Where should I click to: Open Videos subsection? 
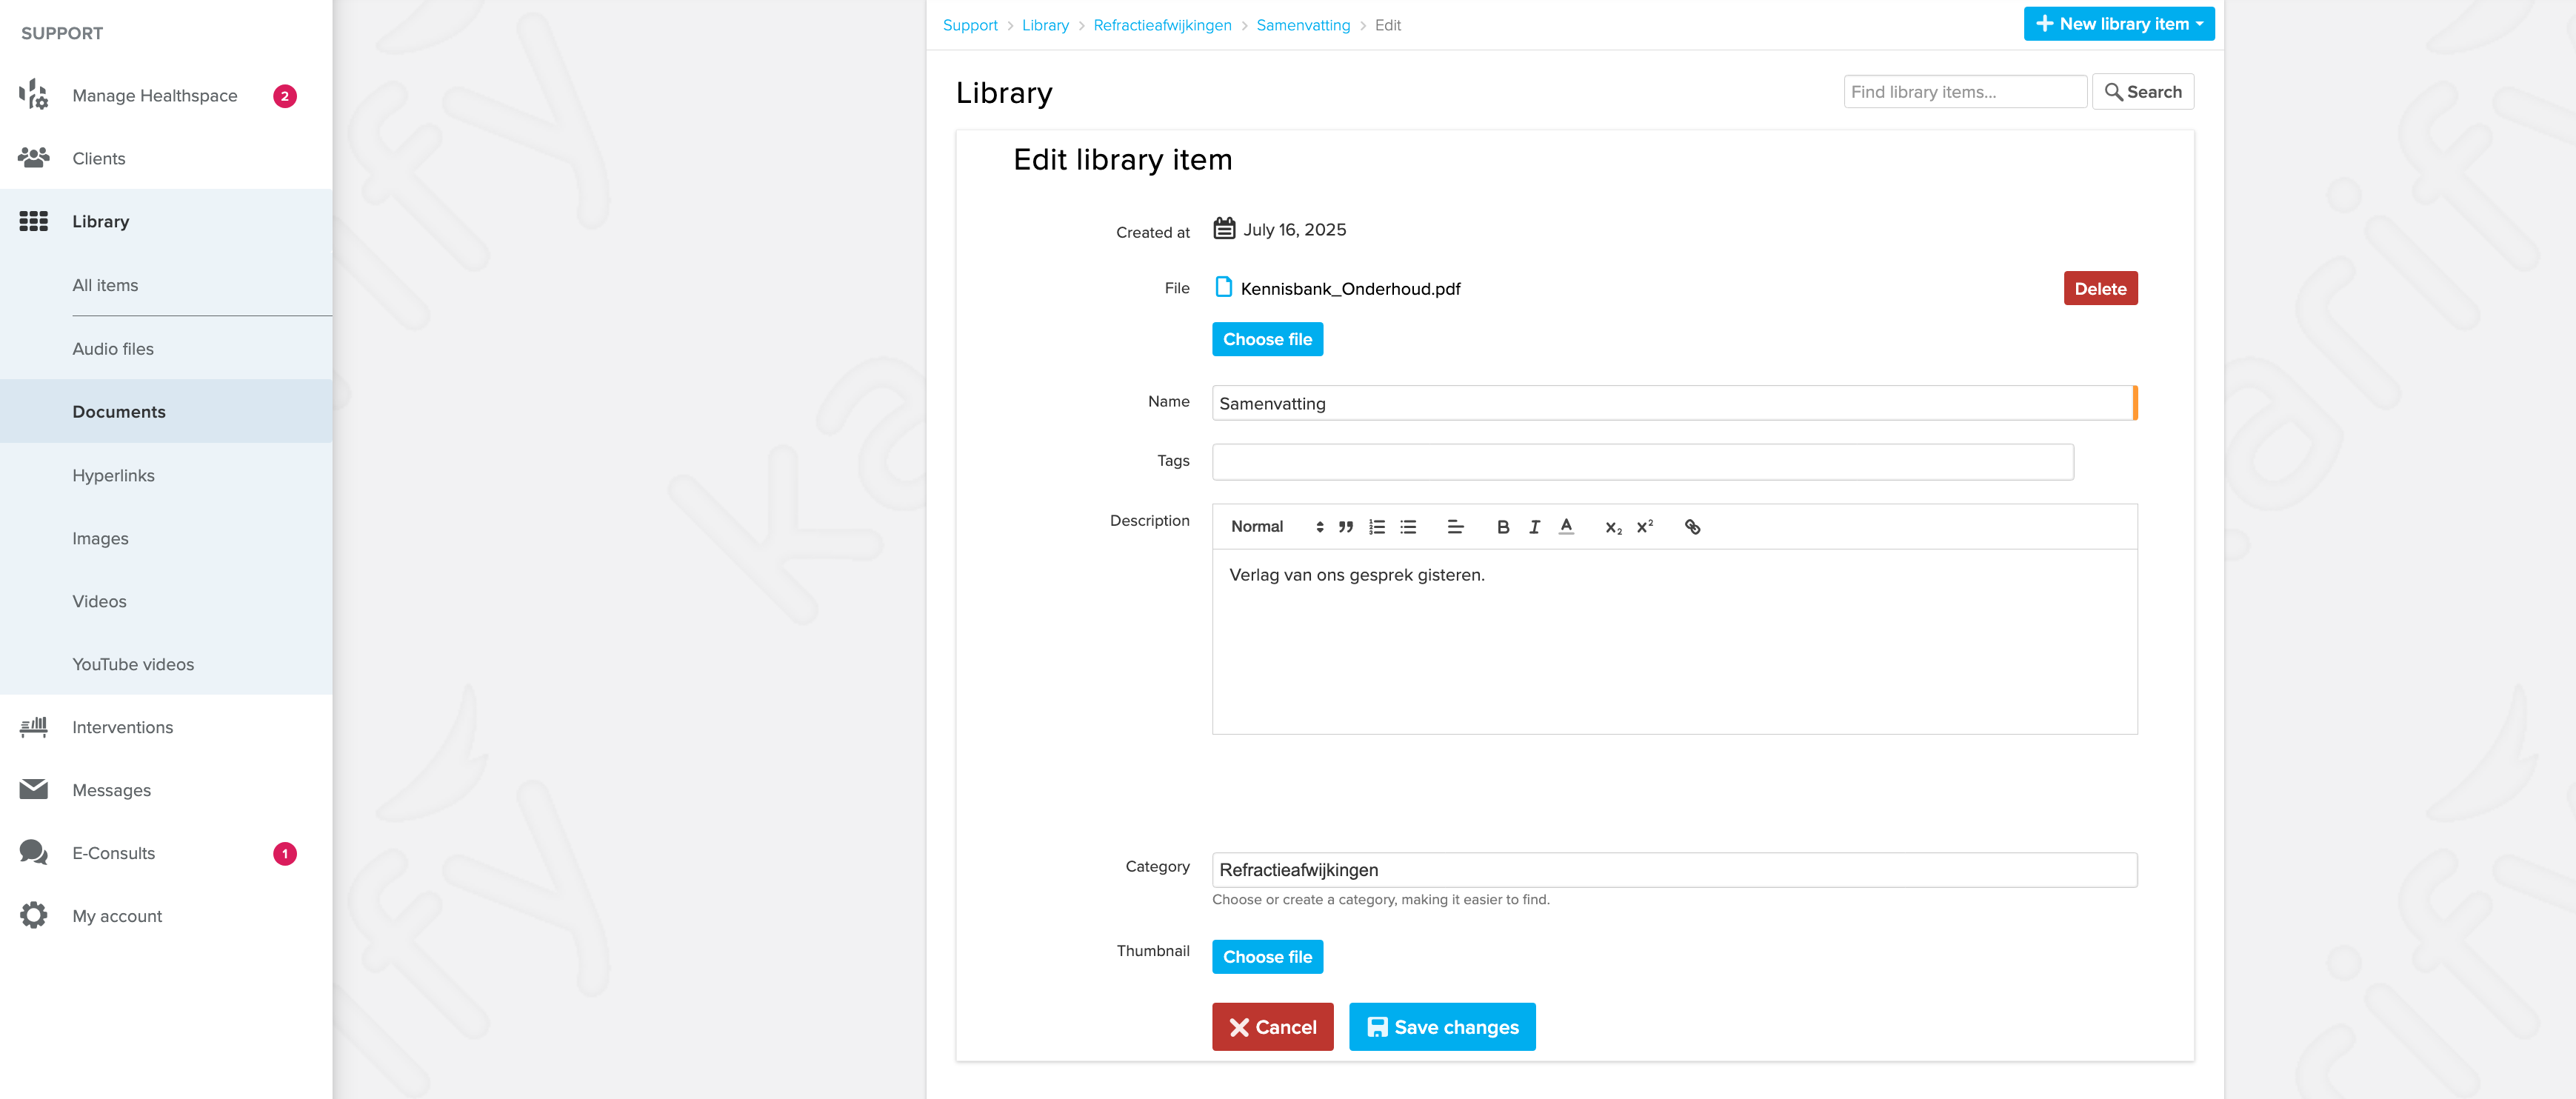pos(99,601)
